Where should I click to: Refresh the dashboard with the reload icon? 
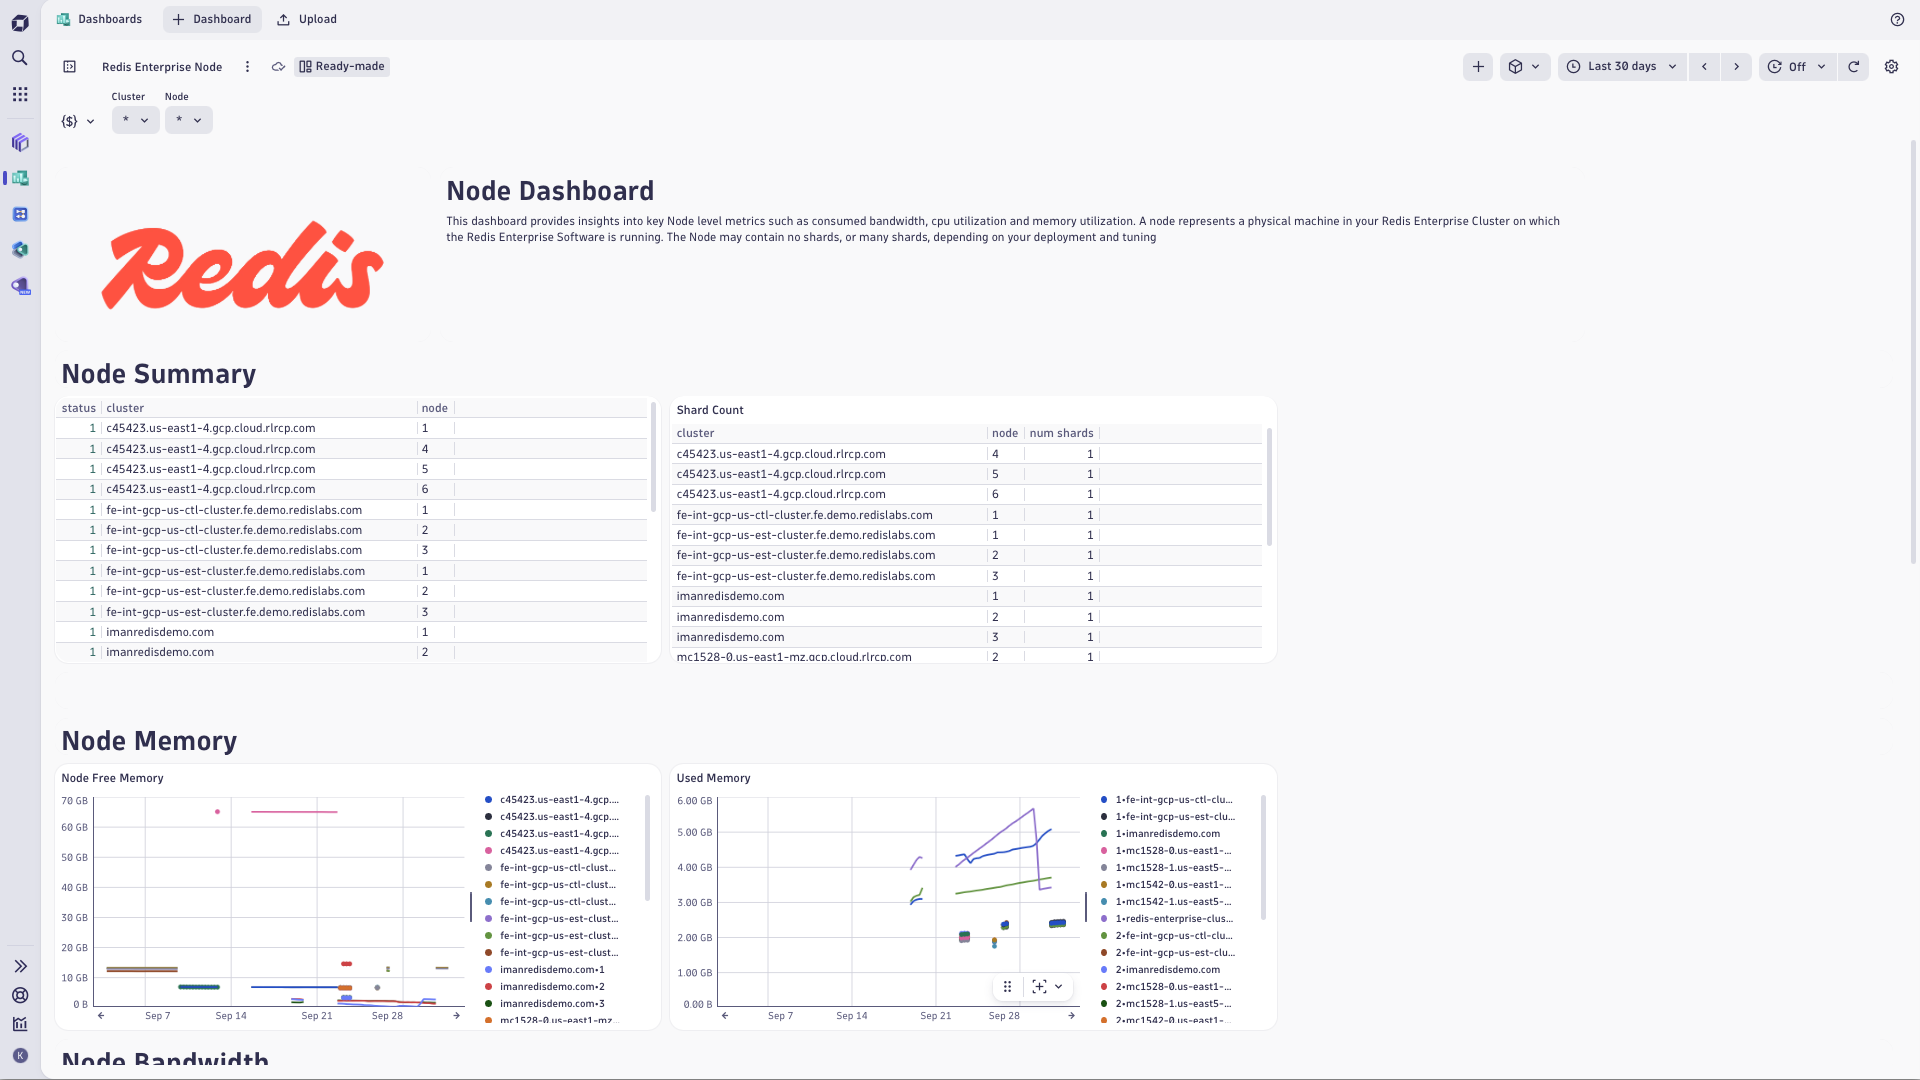click(x=1855, y=67)
